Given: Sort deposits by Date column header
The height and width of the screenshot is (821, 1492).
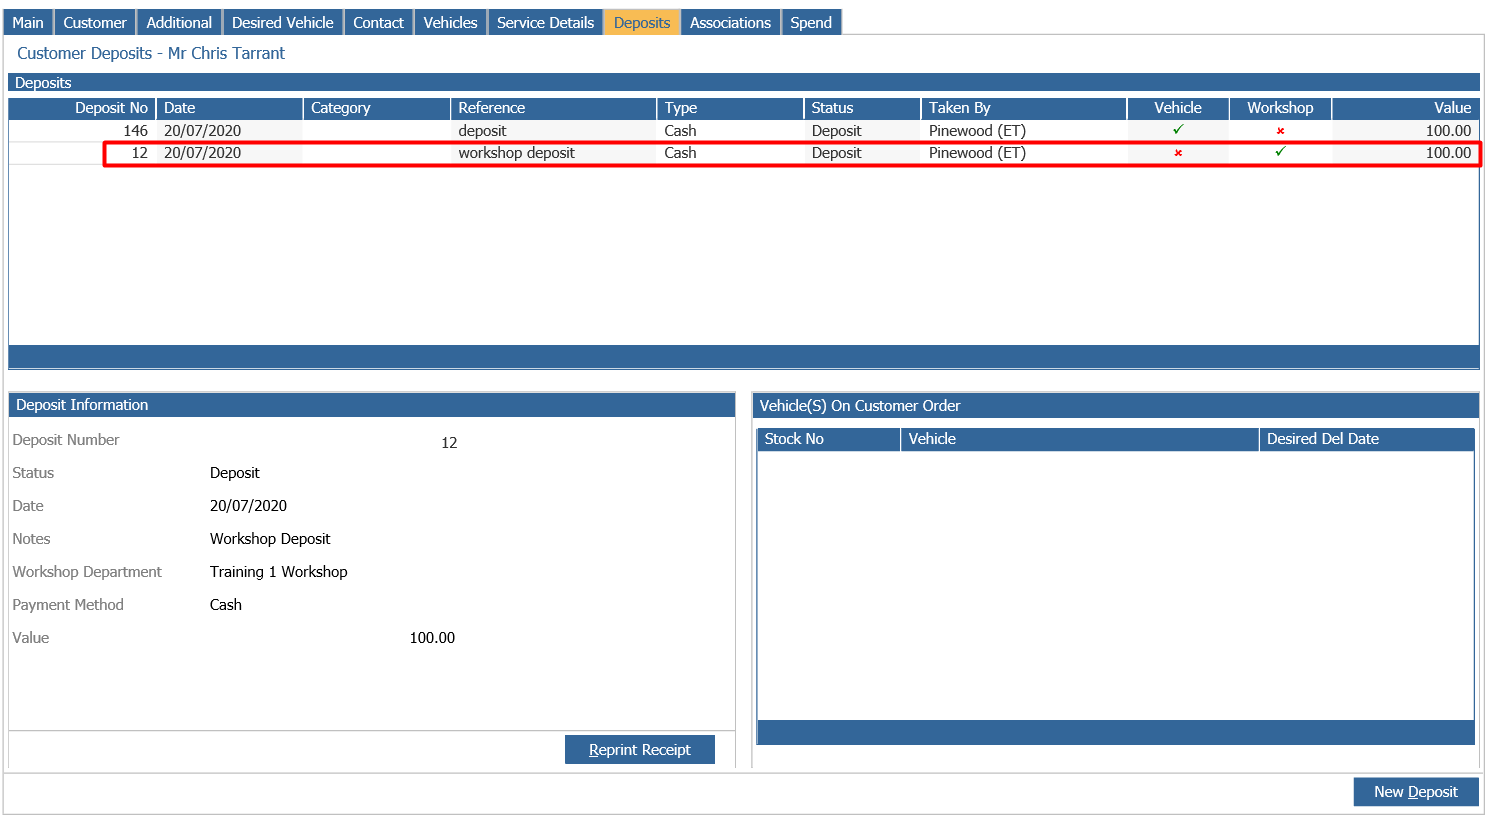Looking at the screenshot, I should (x=230, y=108).
